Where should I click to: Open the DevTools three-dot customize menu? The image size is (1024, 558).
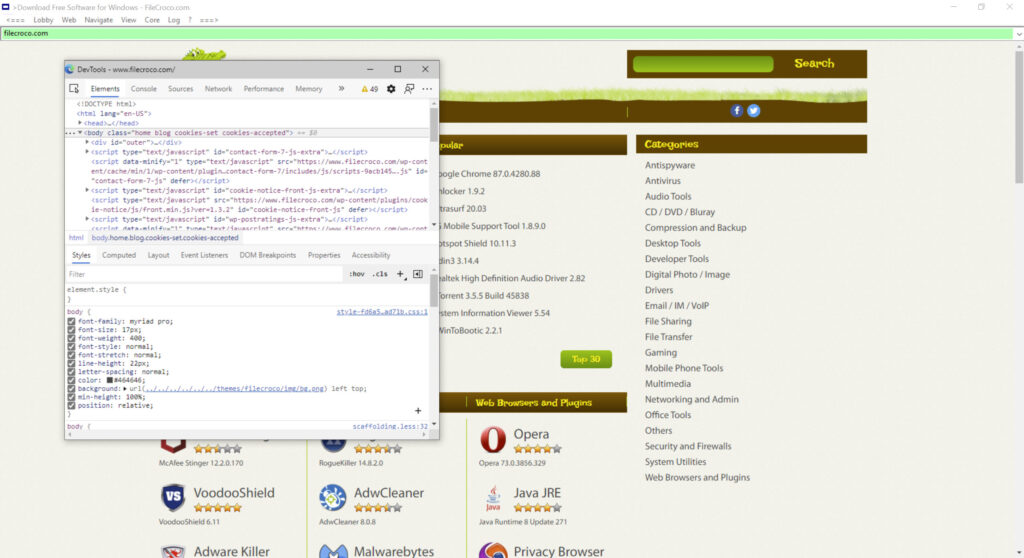click(427, 89)
